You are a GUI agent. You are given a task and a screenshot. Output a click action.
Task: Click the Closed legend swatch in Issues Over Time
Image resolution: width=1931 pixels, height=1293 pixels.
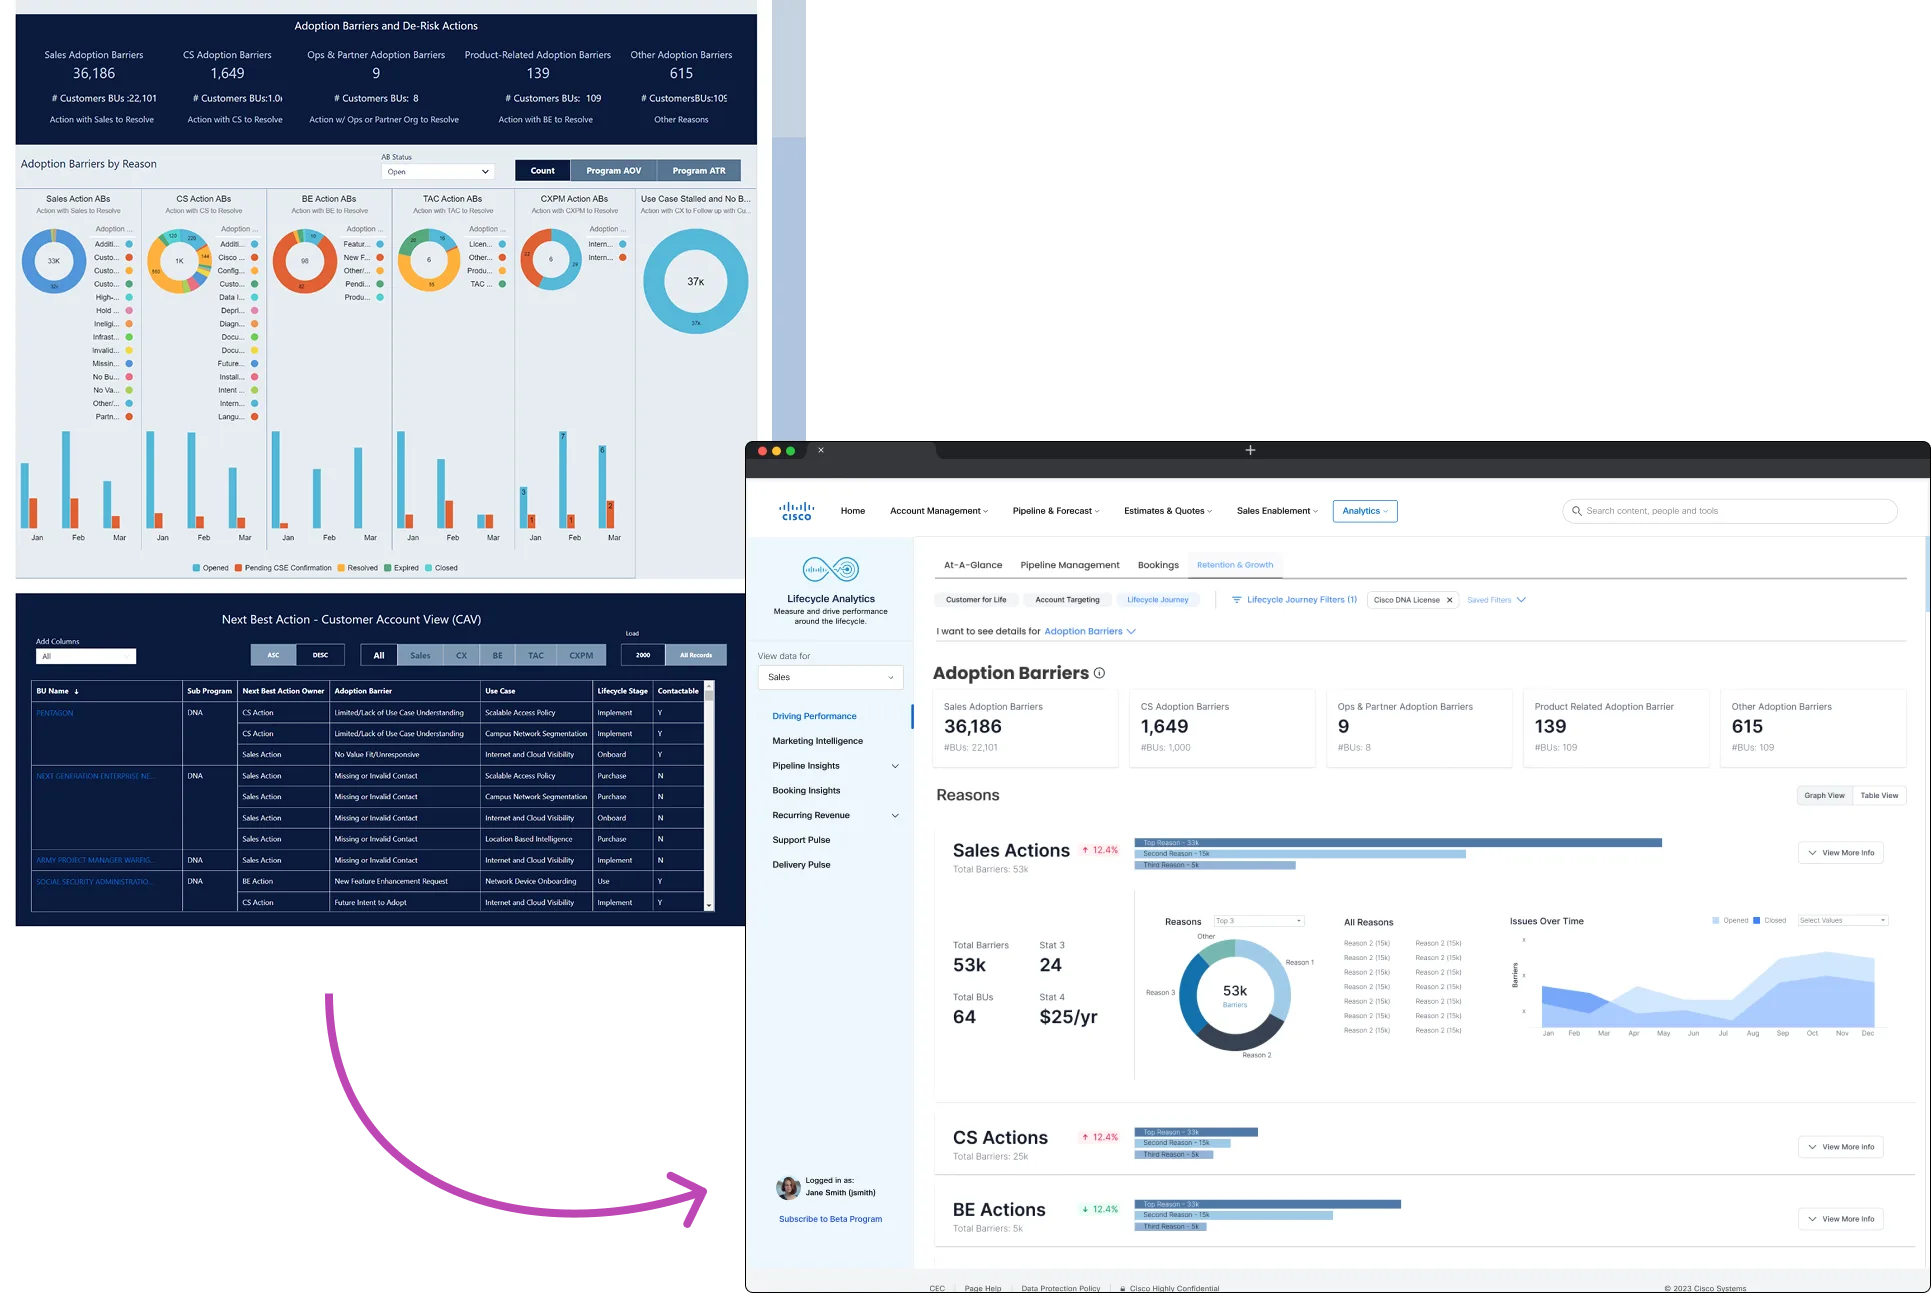[x=1757, y=920]
